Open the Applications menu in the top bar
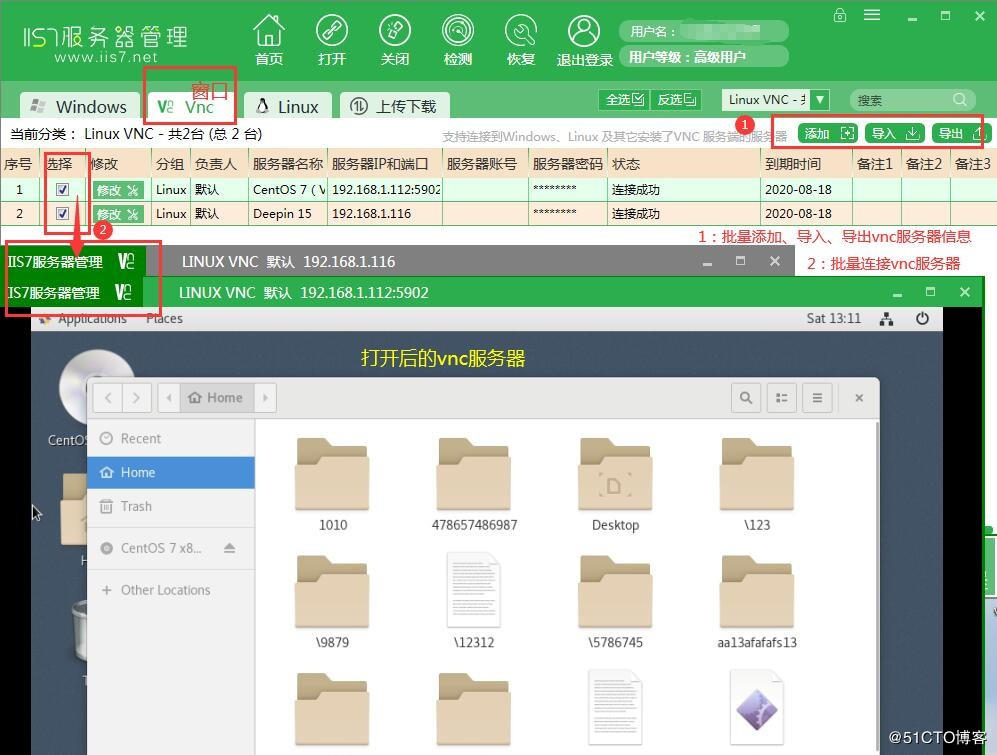The width and height of the screenshot is (997, 755). (x=103, y=318)
